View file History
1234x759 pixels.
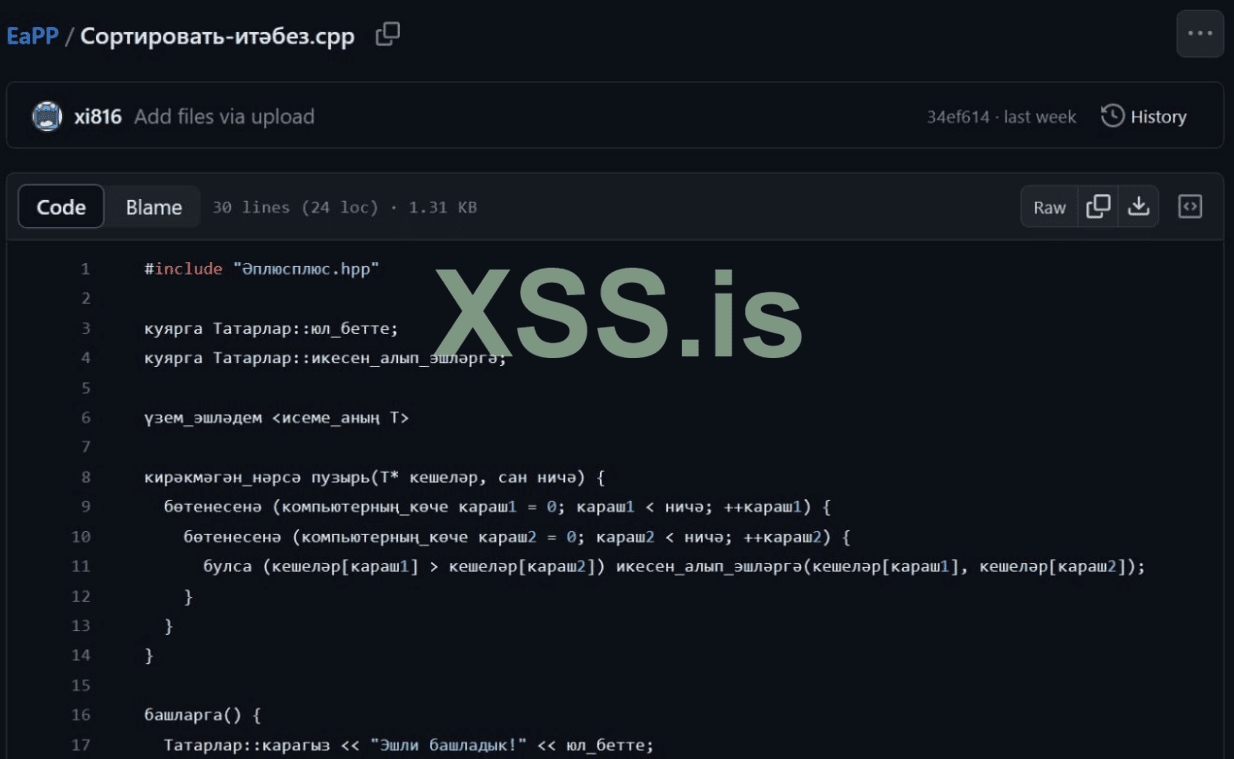pos(1143,117)
